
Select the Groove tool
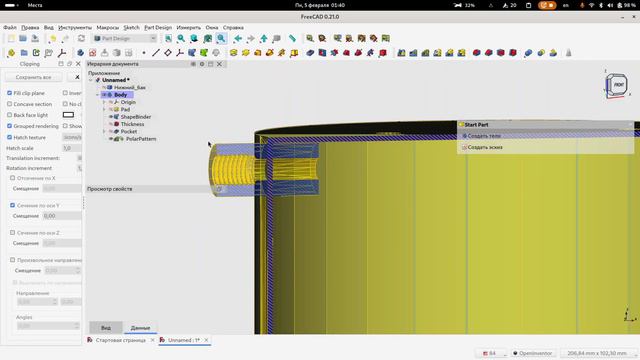334,53
